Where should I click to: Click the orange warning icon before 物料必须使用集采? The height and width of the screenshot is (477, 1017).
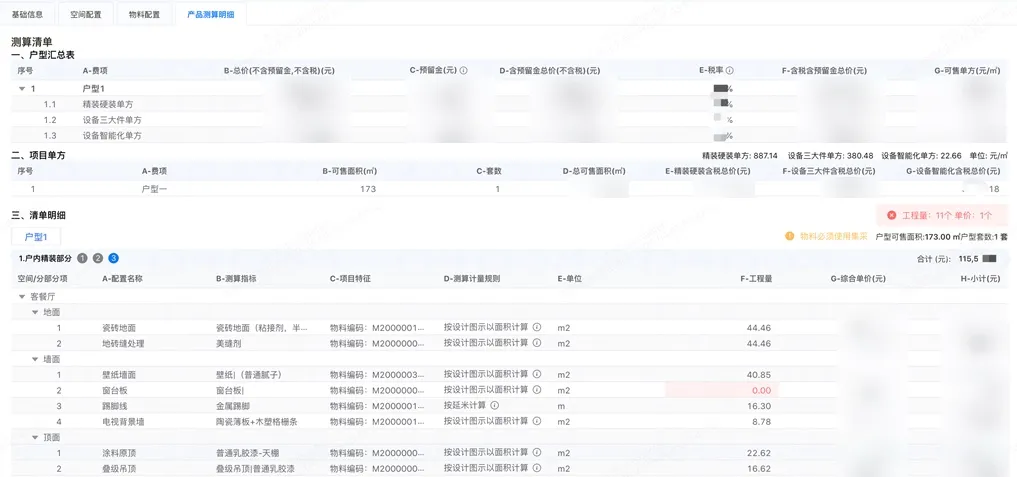tap(789, 236)
